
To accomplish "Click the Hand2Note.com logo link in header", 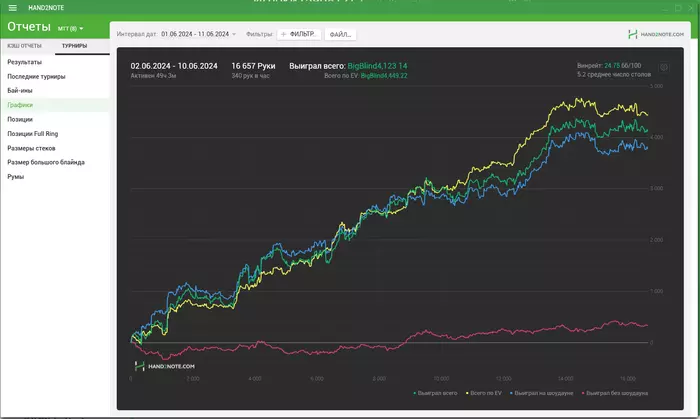I will coord(656,34).
